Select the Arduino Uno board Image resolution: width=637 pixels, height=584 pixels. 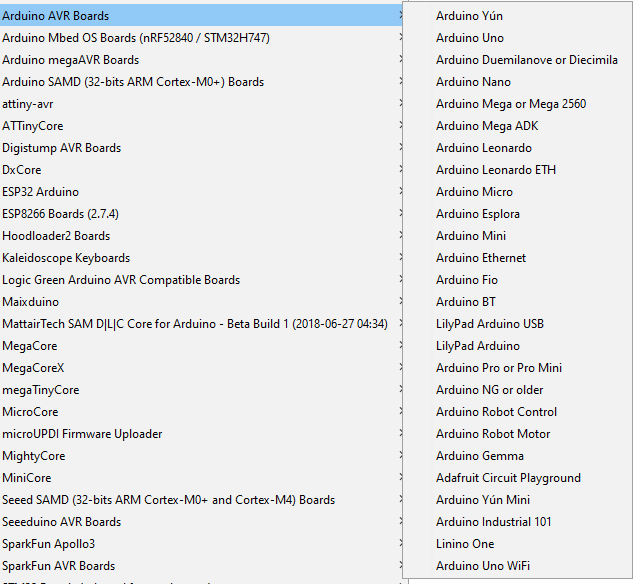(518, 38)
